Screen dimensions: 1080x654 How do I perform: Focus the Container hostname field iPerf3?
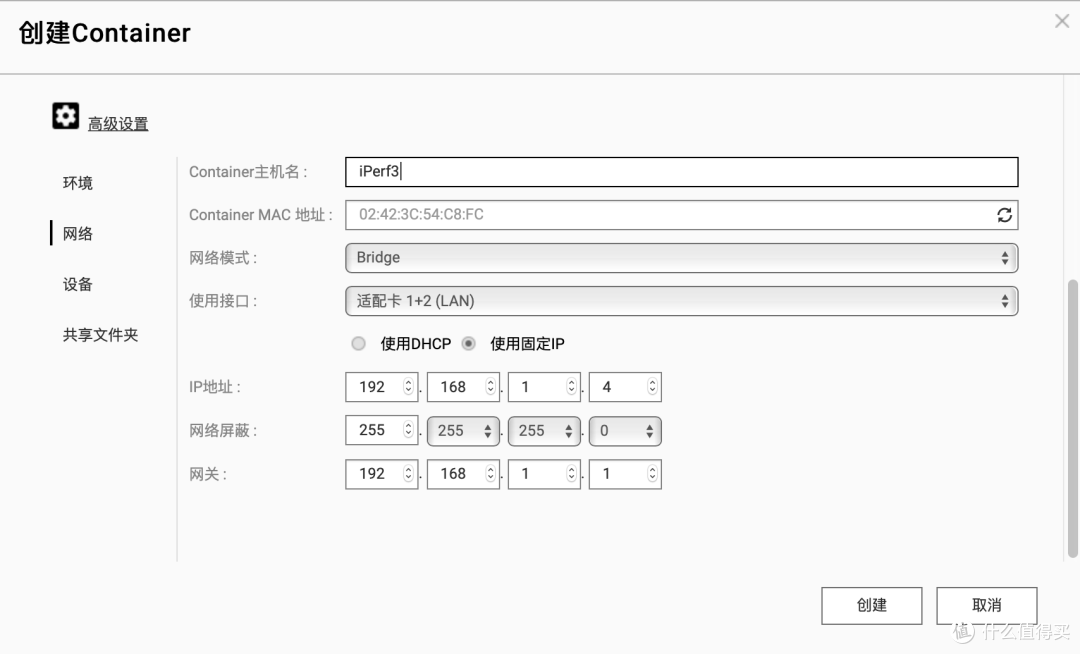681,171
